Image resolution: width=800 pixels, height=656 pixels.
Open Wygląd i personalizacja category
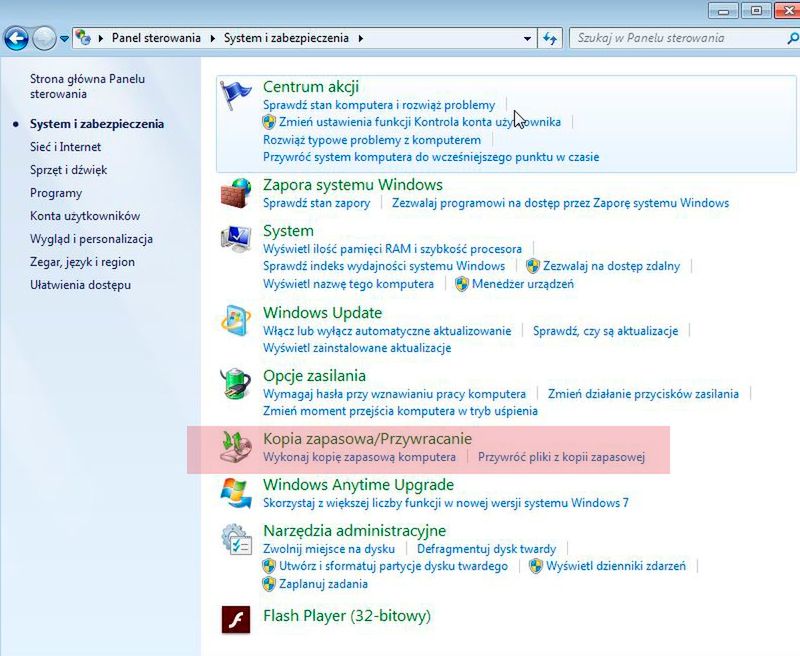(91, 239)
